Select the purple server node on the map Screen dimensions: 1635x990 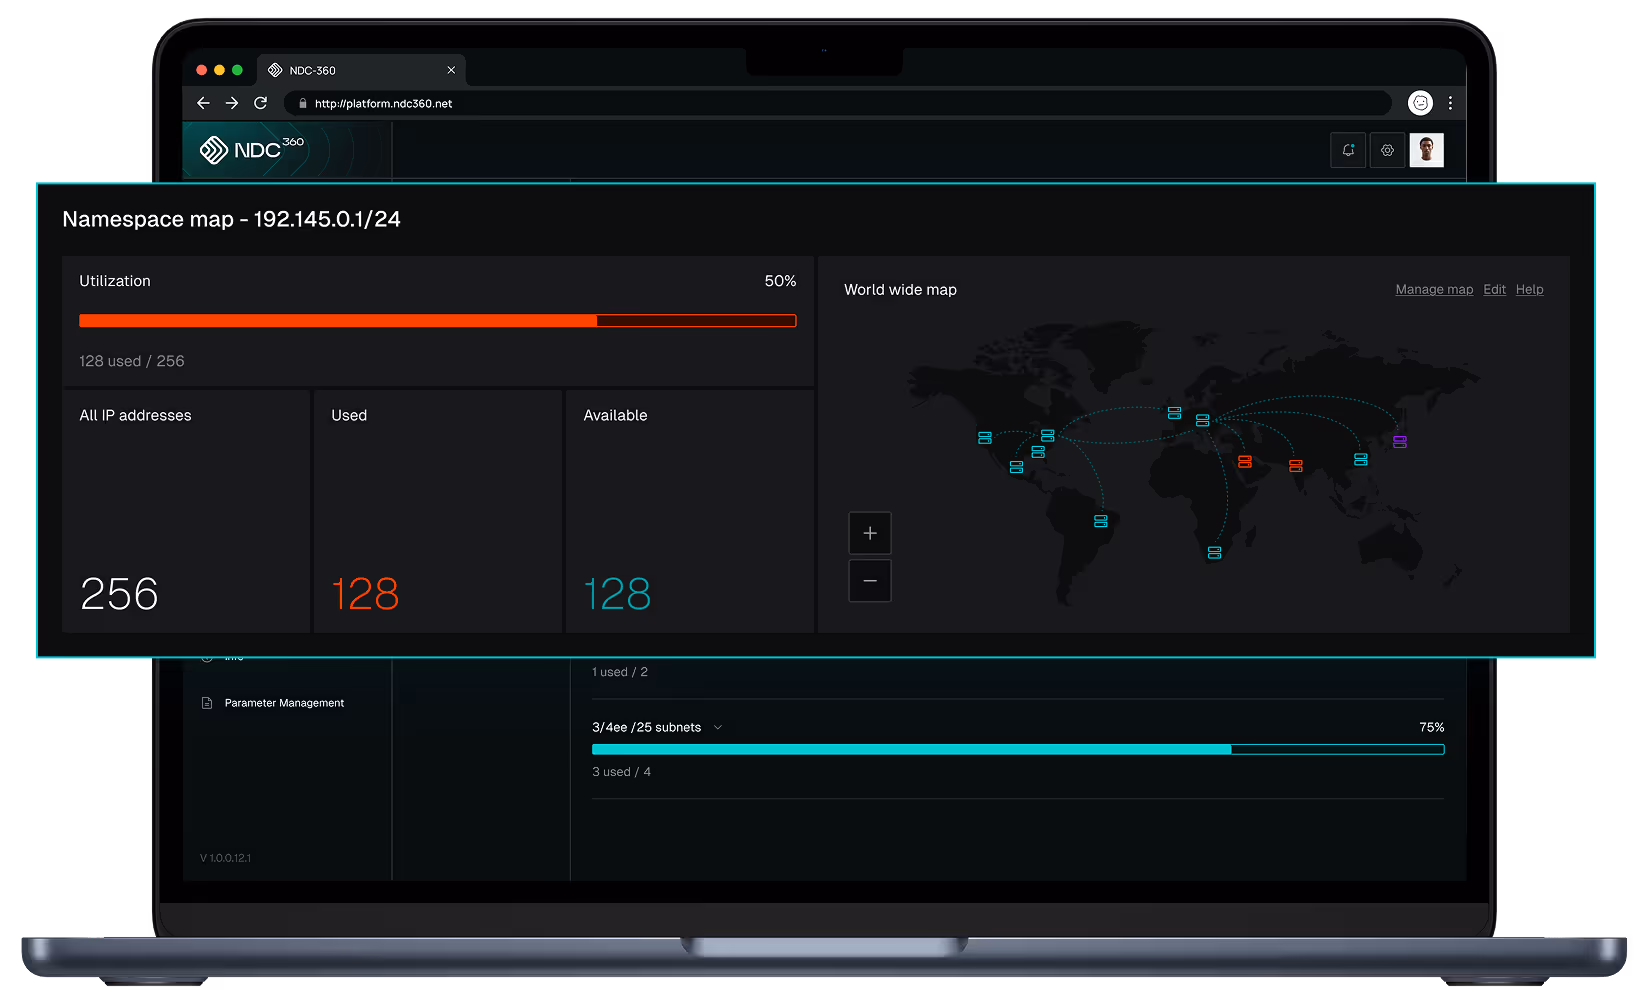pyautogui.click(x=1399, y=441)
